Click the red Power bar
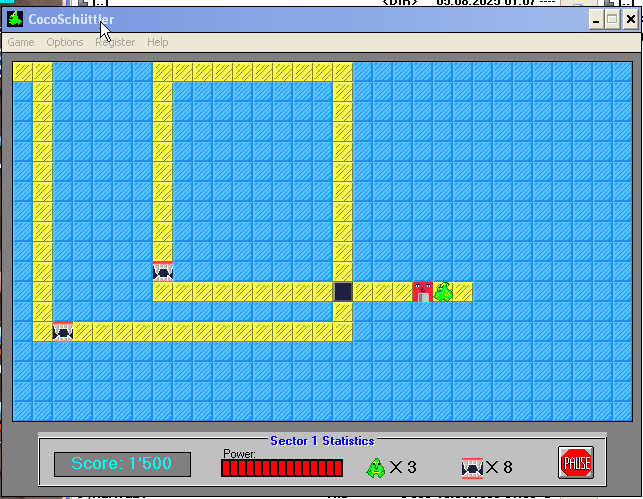 [282, 468]
